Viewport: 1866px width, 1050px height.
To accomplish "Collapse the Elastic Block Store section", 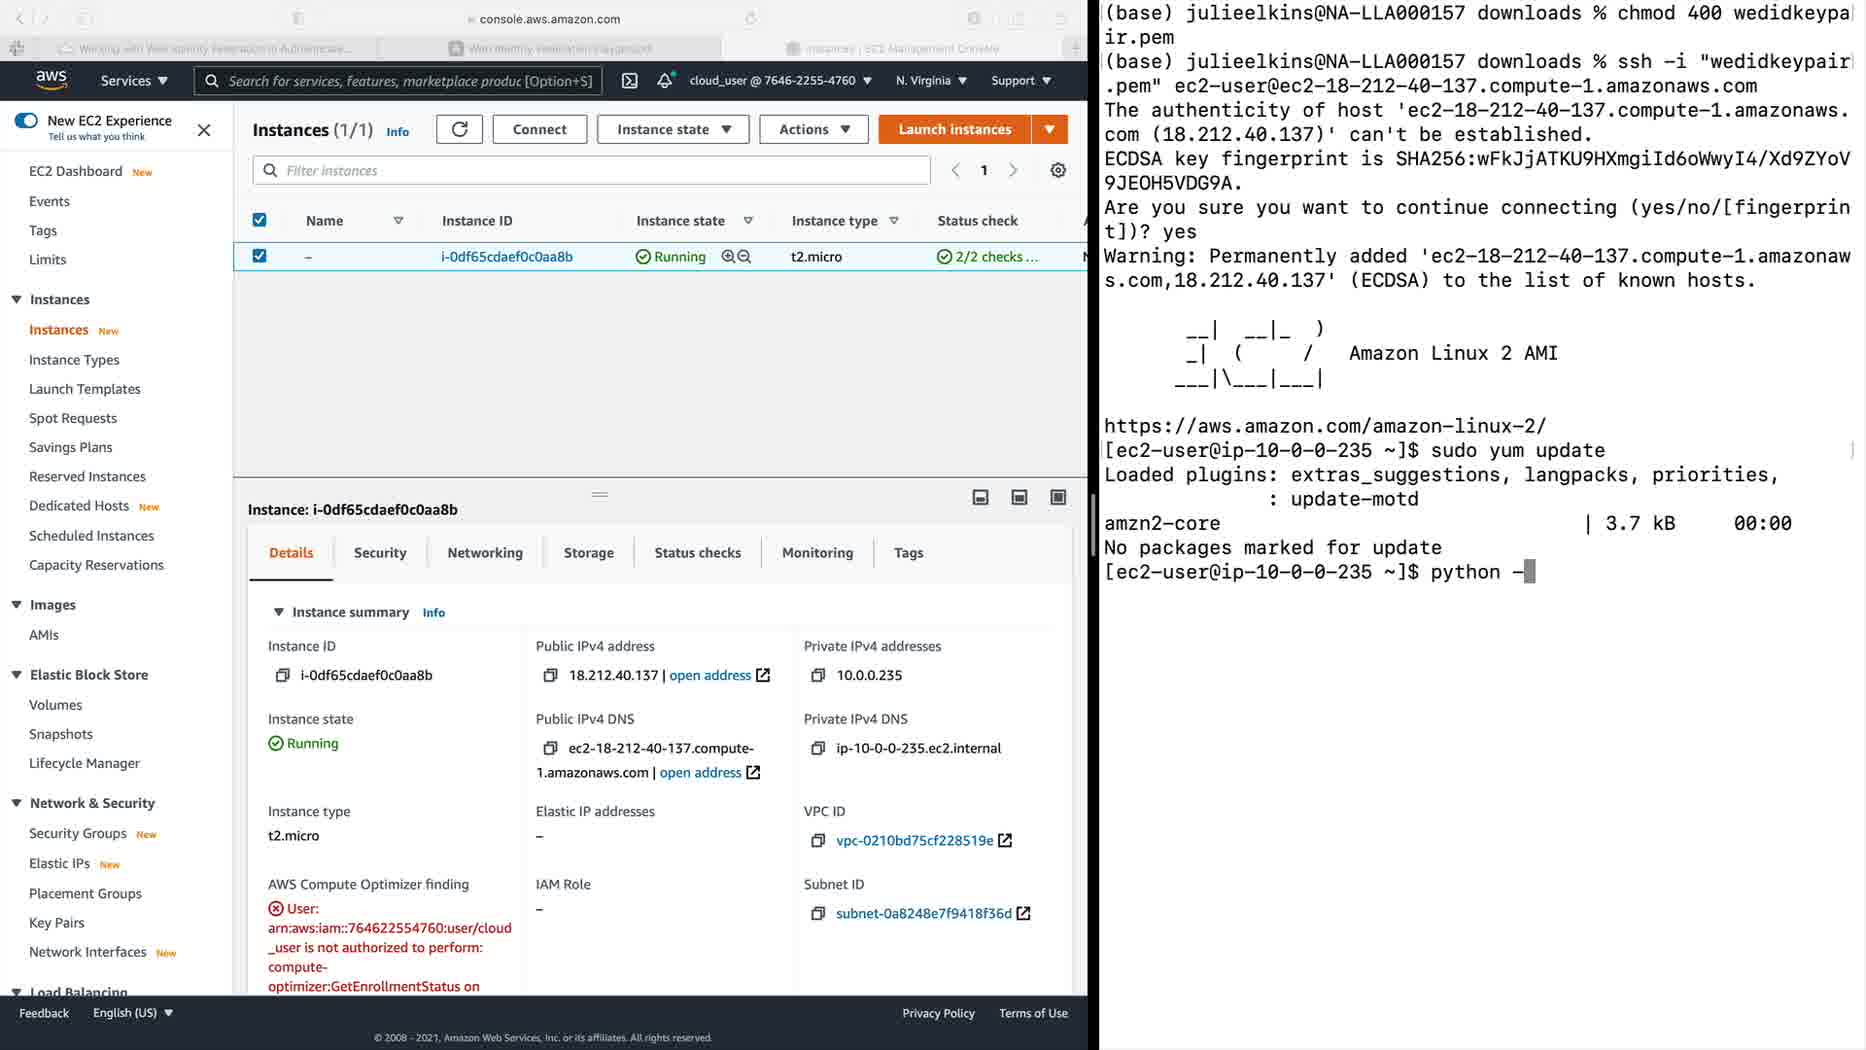I will click(16, 675).
